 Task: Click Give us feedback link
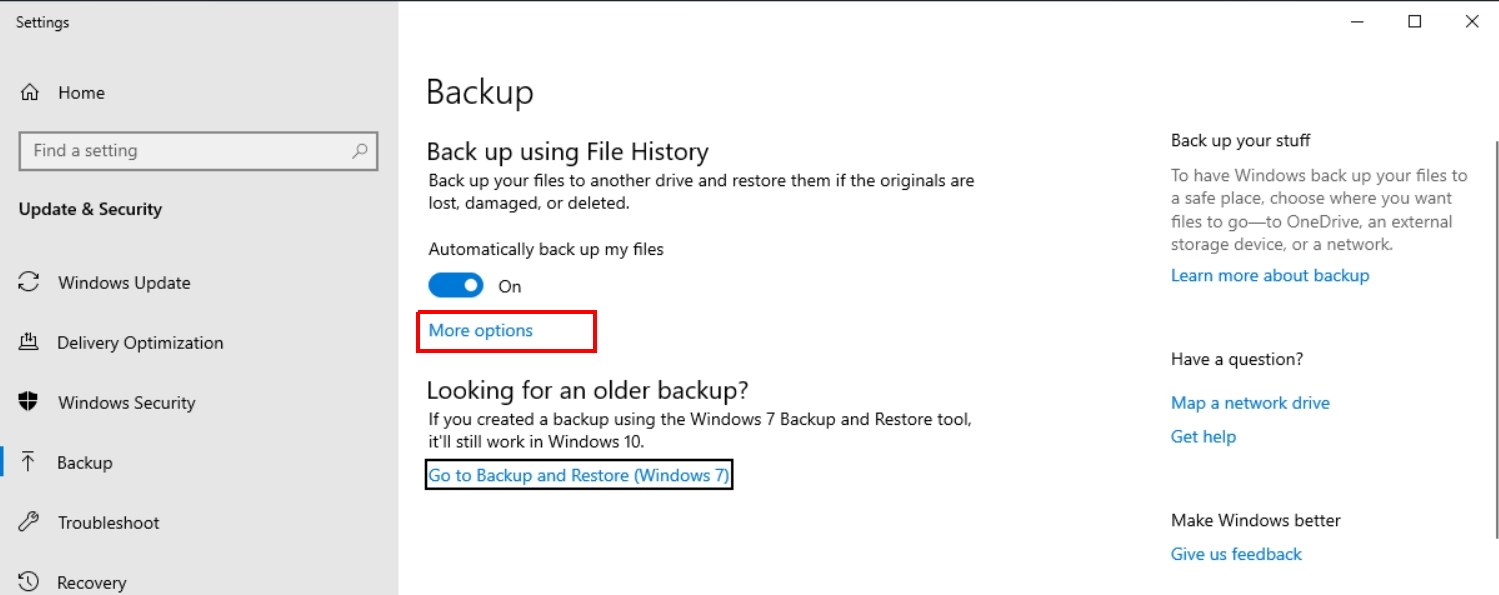pos(1236,554)
